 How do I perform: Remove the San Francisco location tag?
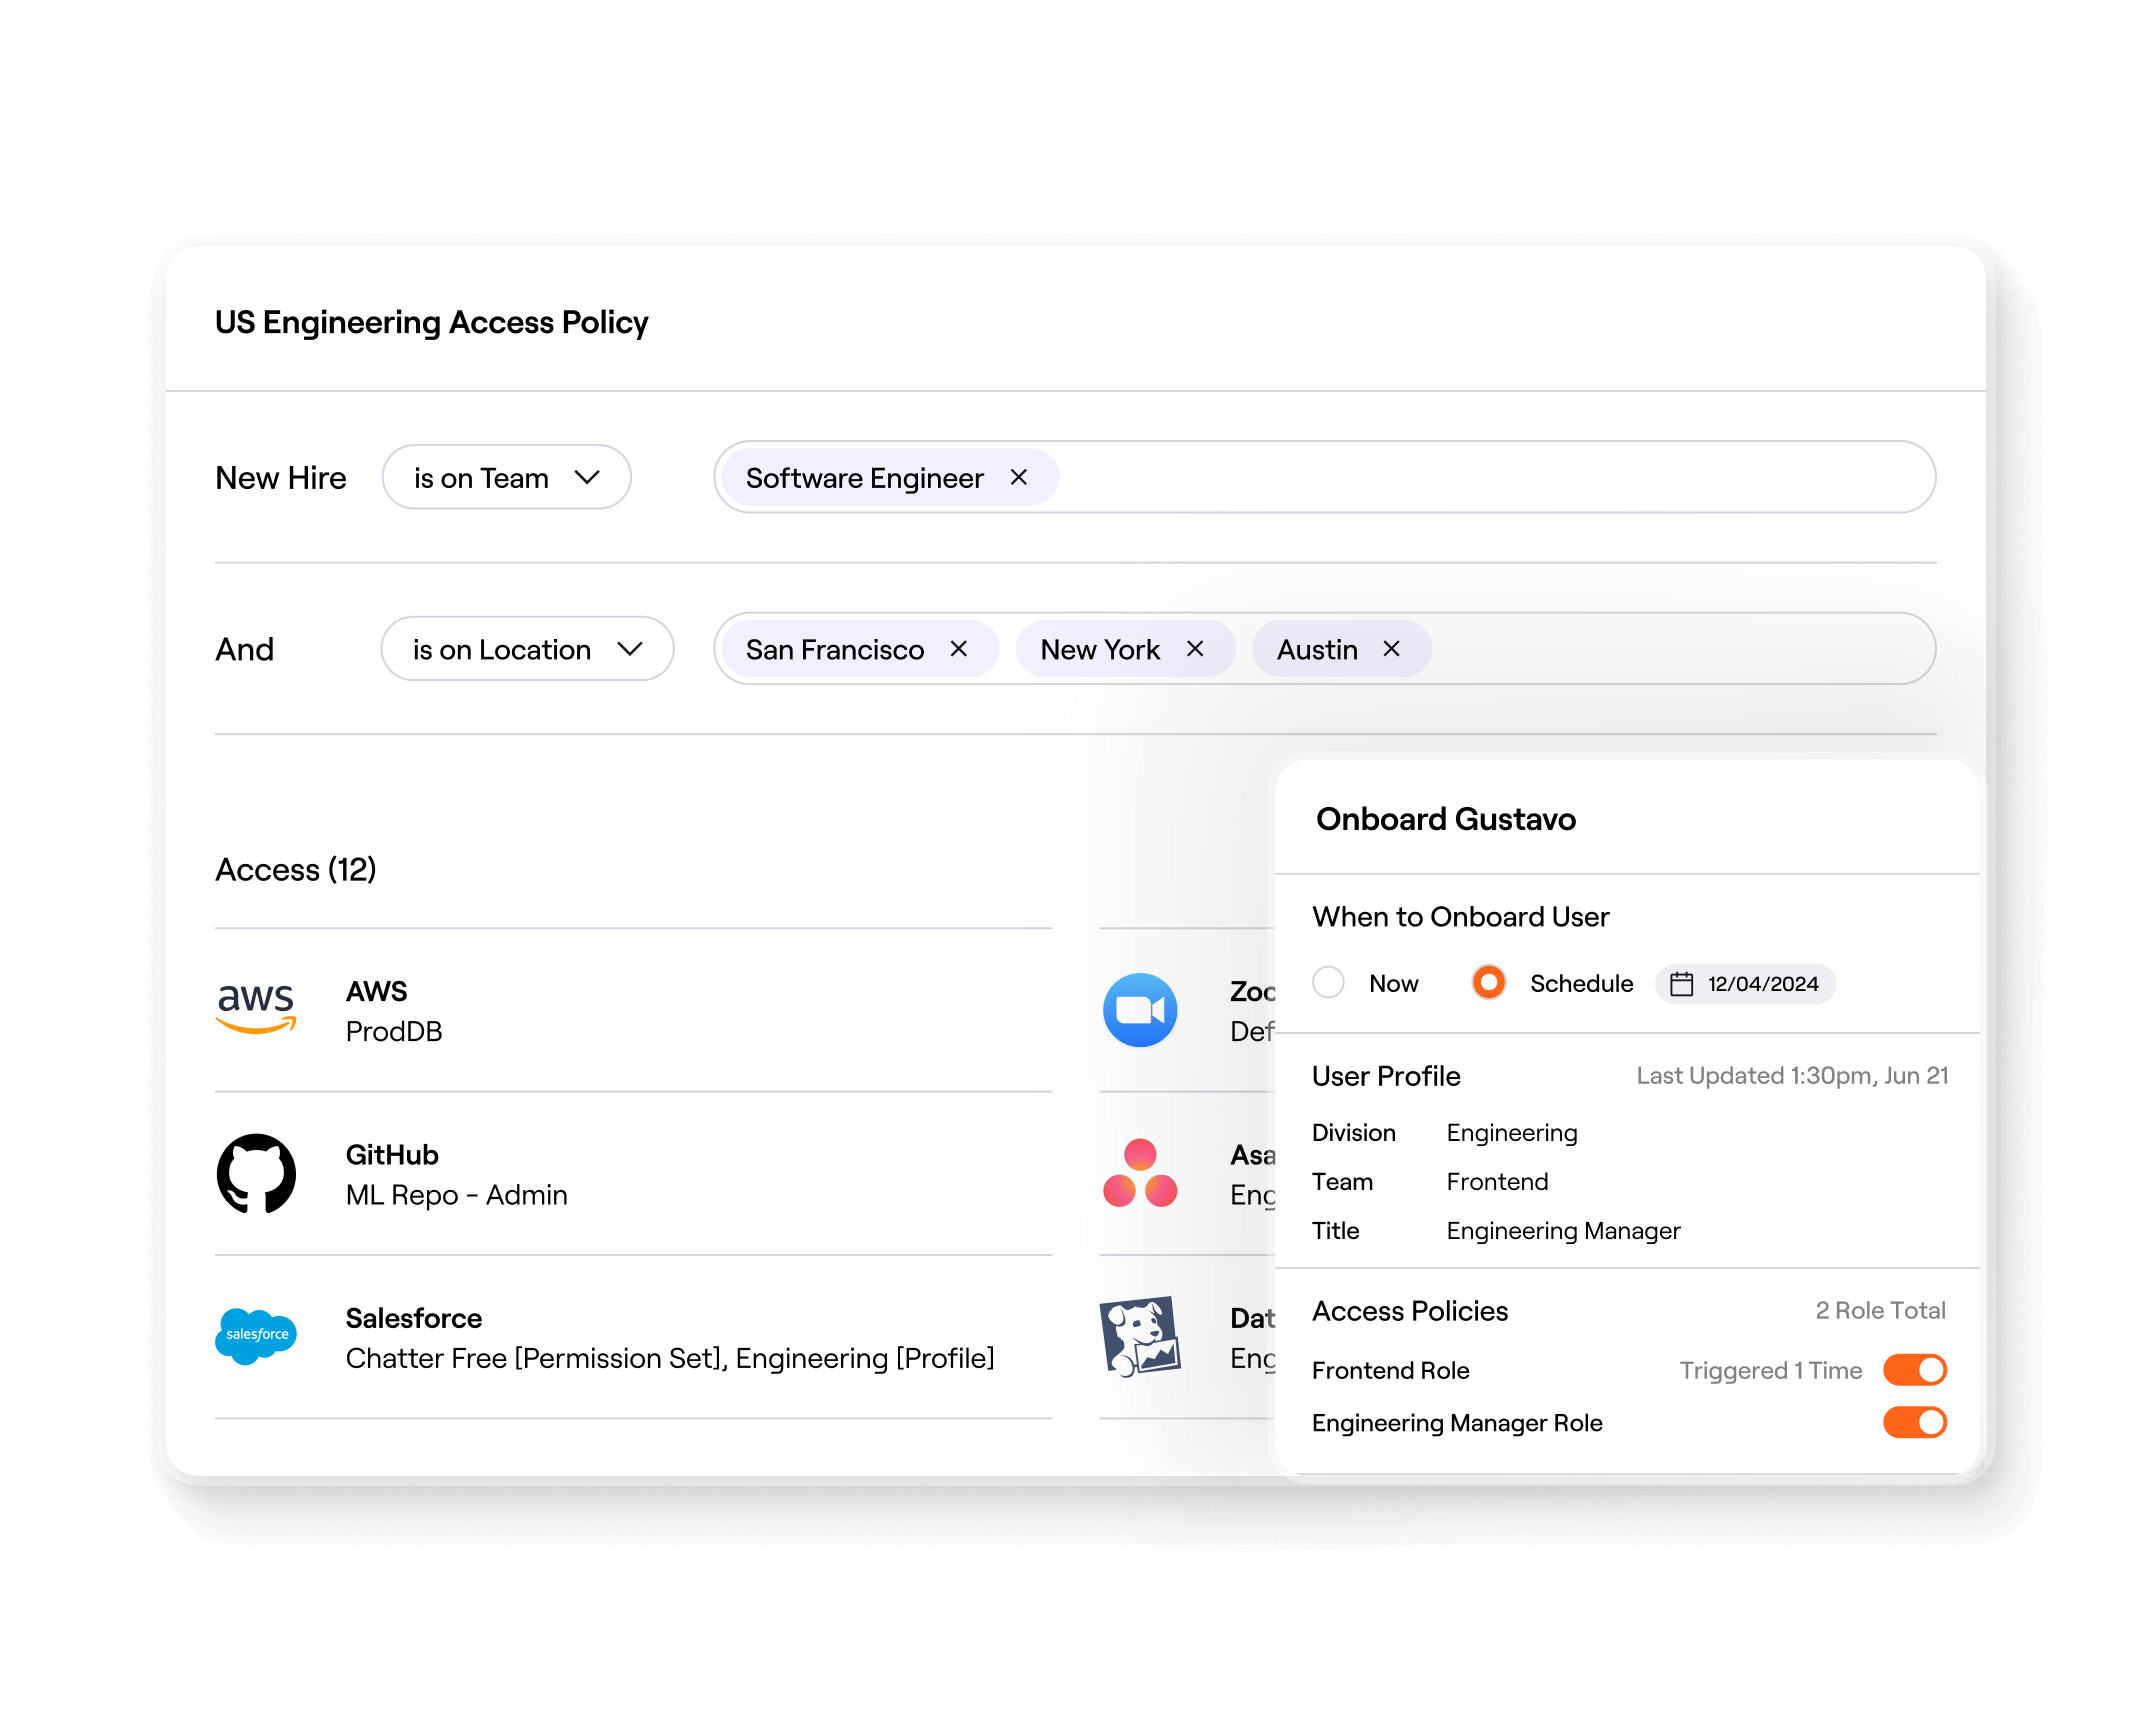(x=958, y=649)
